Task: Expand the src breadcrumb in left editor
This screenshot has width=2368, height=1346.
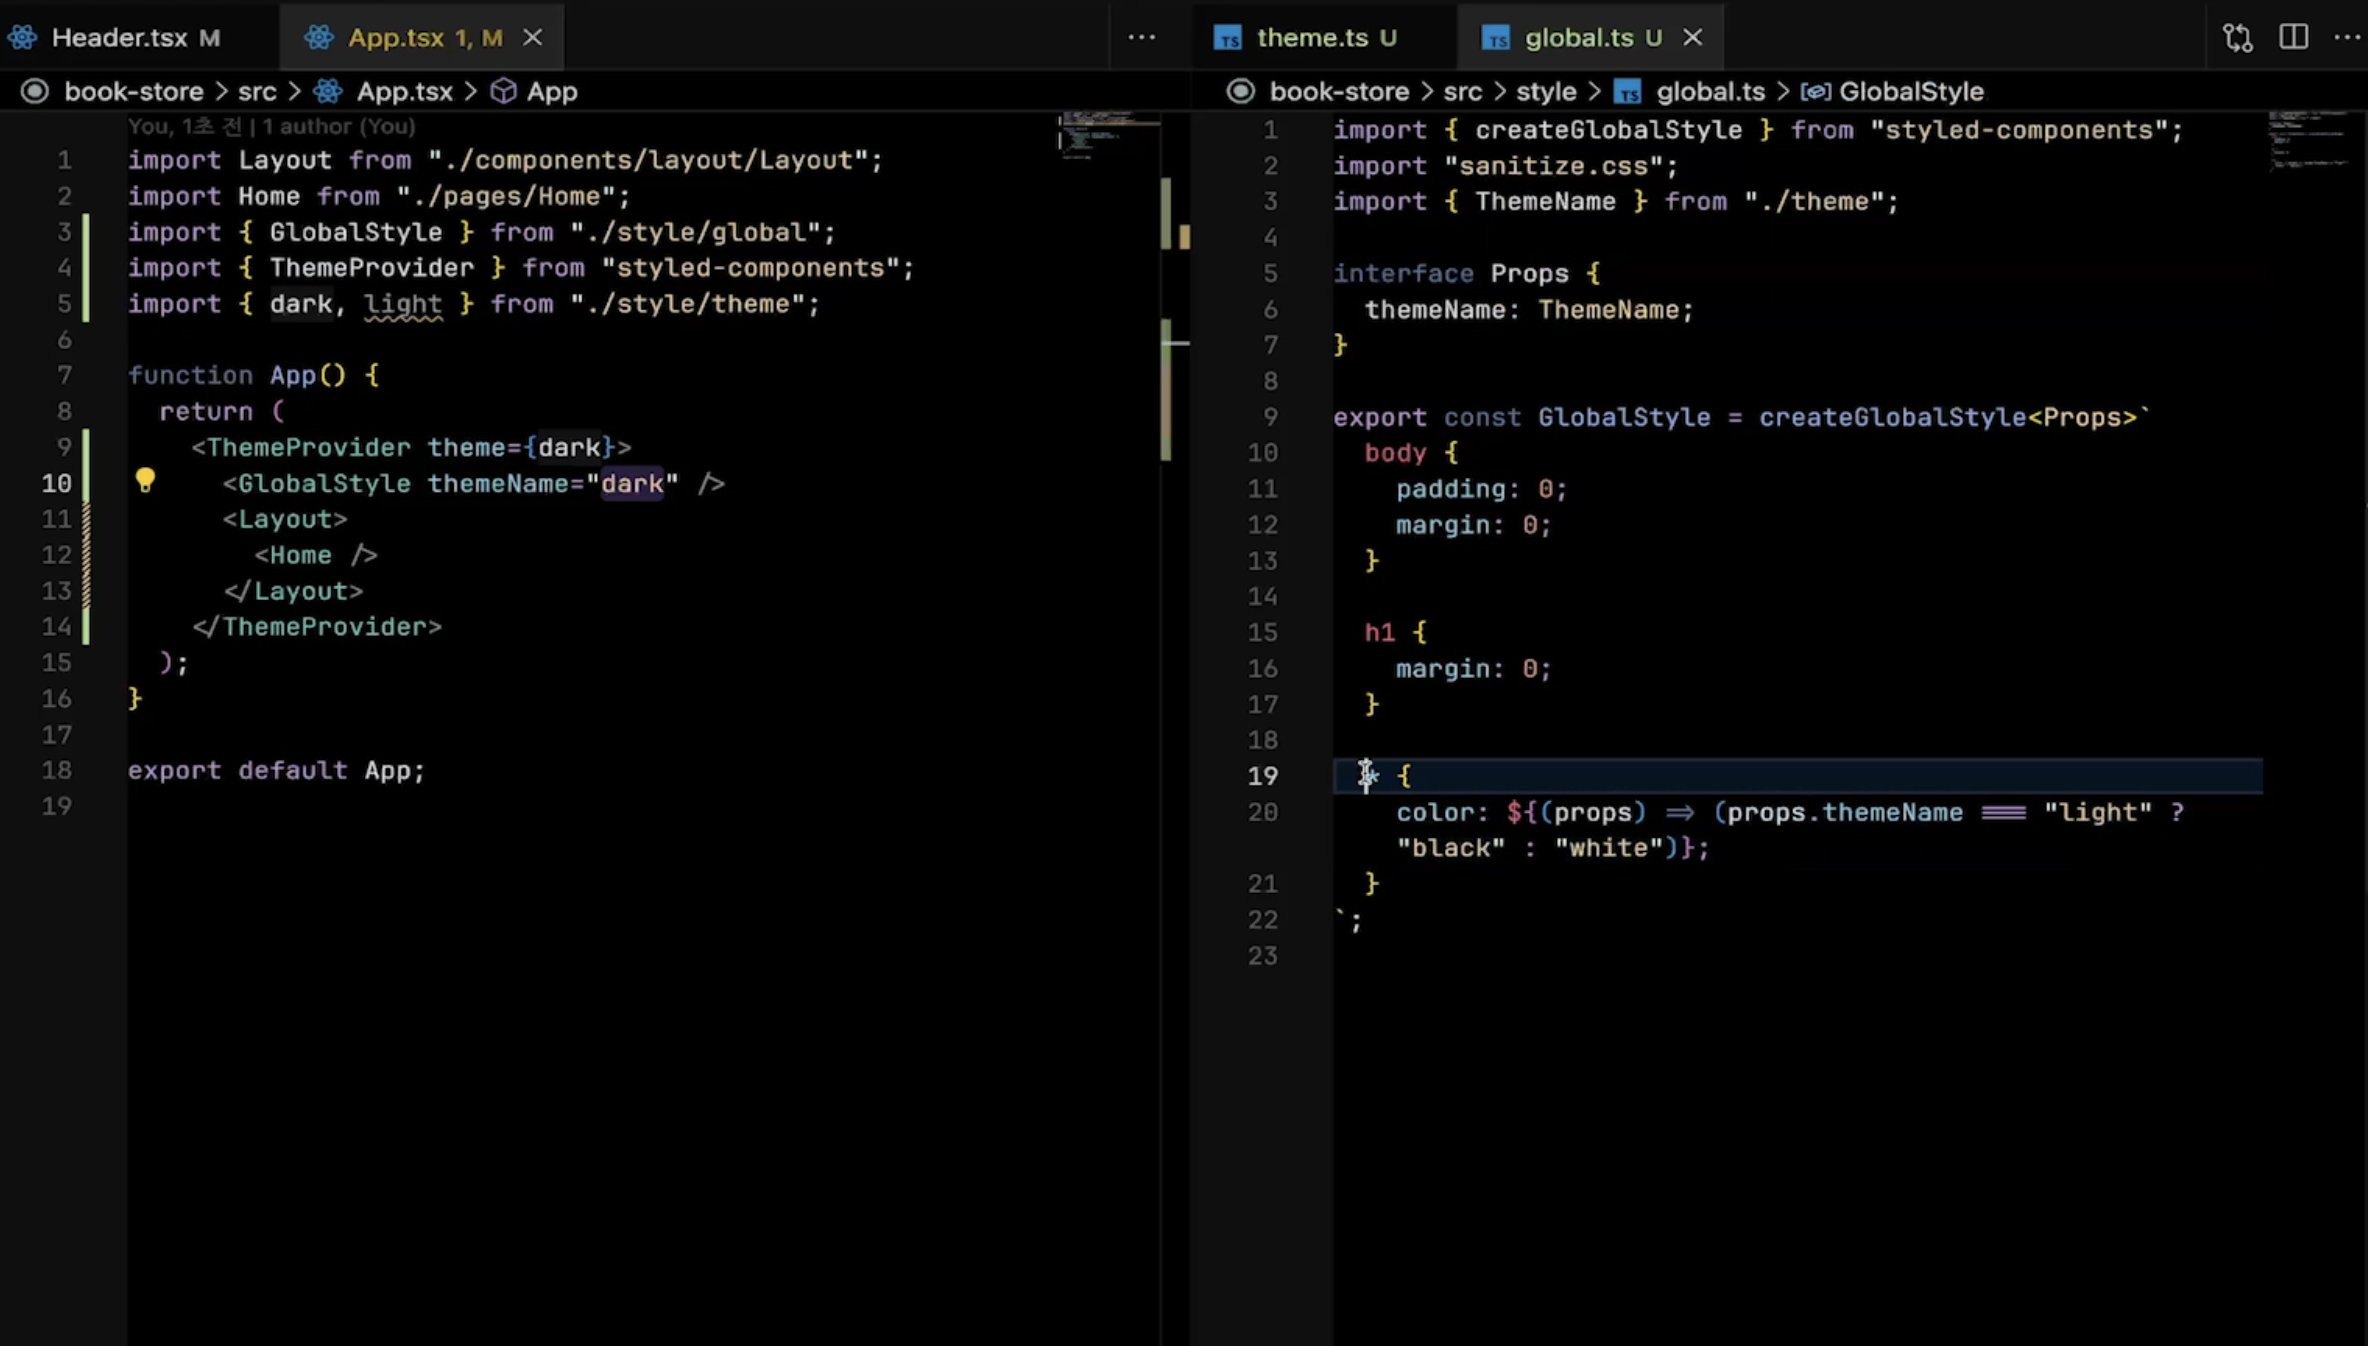Action: pyautogui.click(x=257, y=92)
